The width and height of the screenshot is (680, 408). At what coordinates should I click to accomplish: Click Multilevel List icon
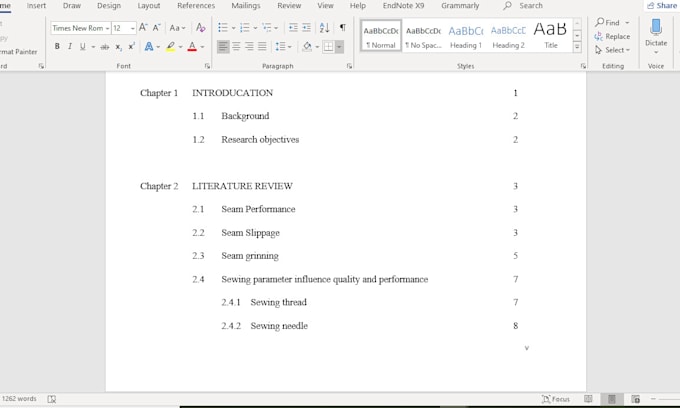pos(266,28)
